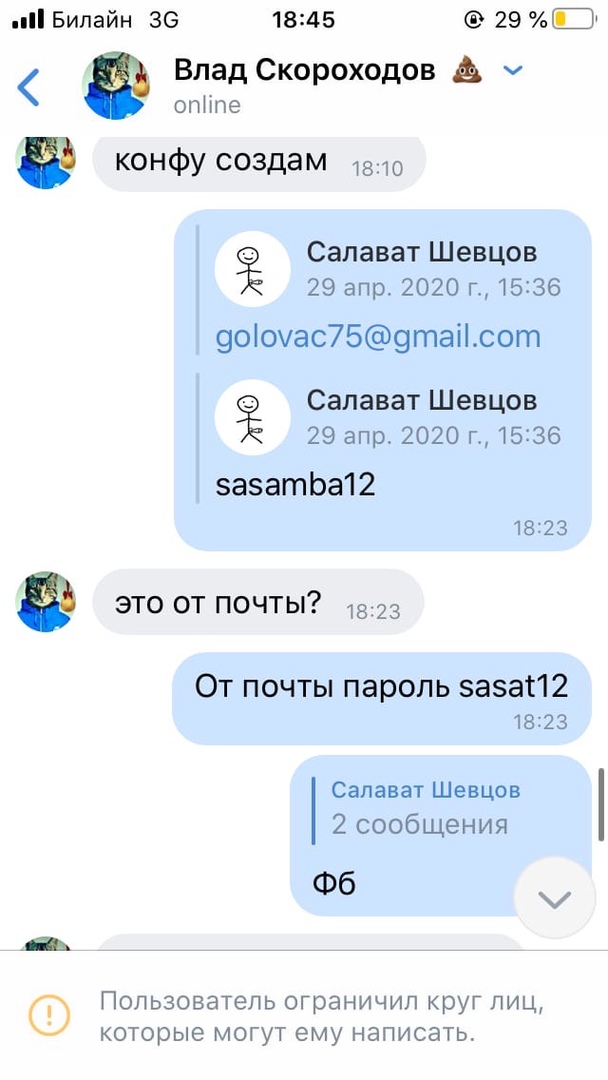
Task: Open the cat avatar next to "конфу создам"
Action: 45,161
